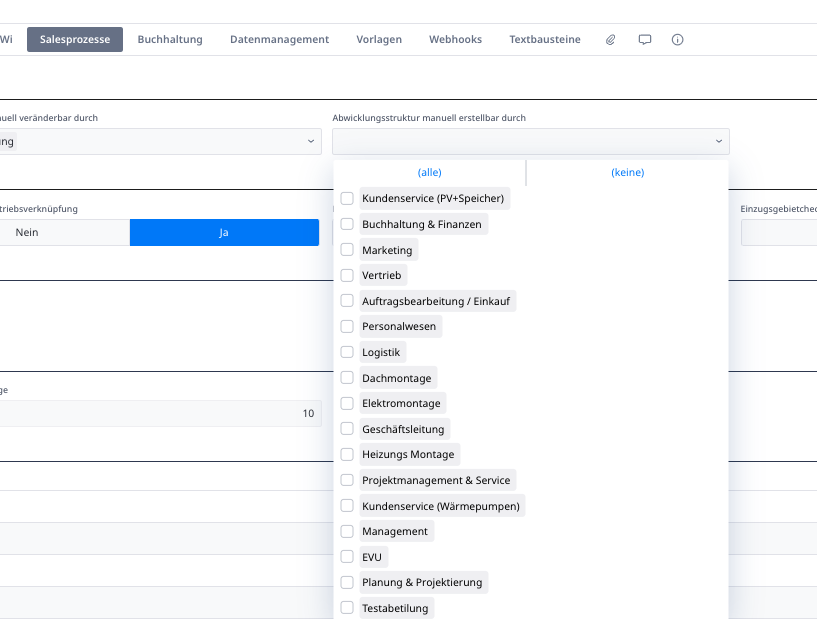Select the blue Ja toggle button
The width and height of the screenshot is (817, 619).
tap(224, 232)
